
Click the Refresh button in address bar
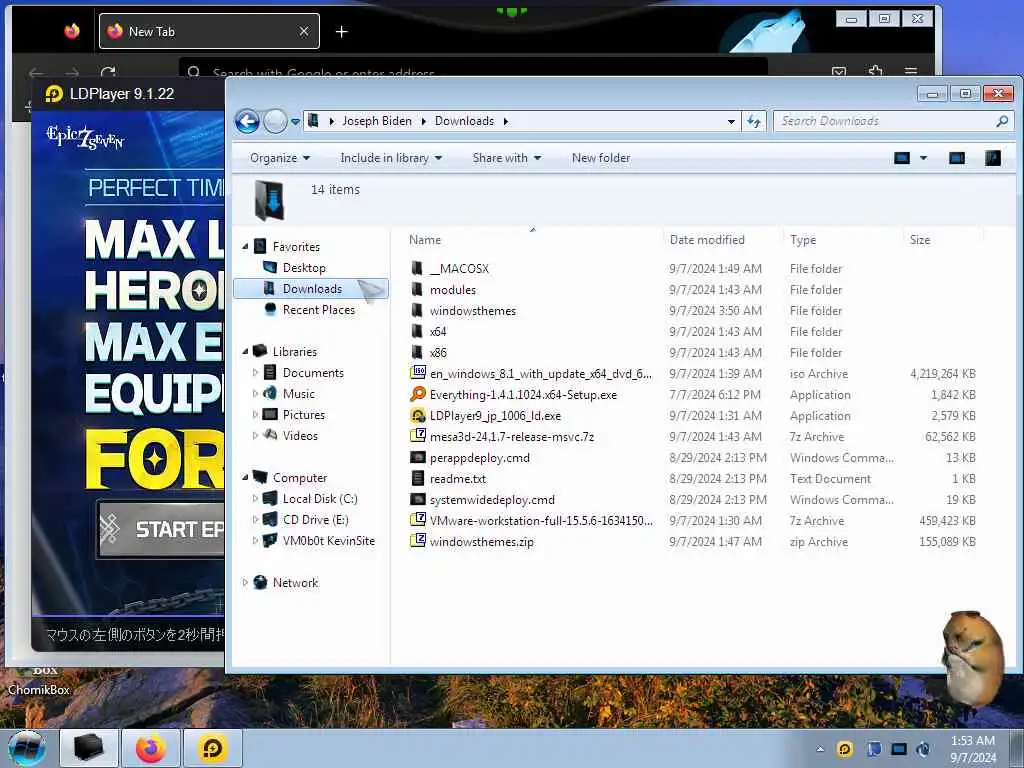point(754,121)
